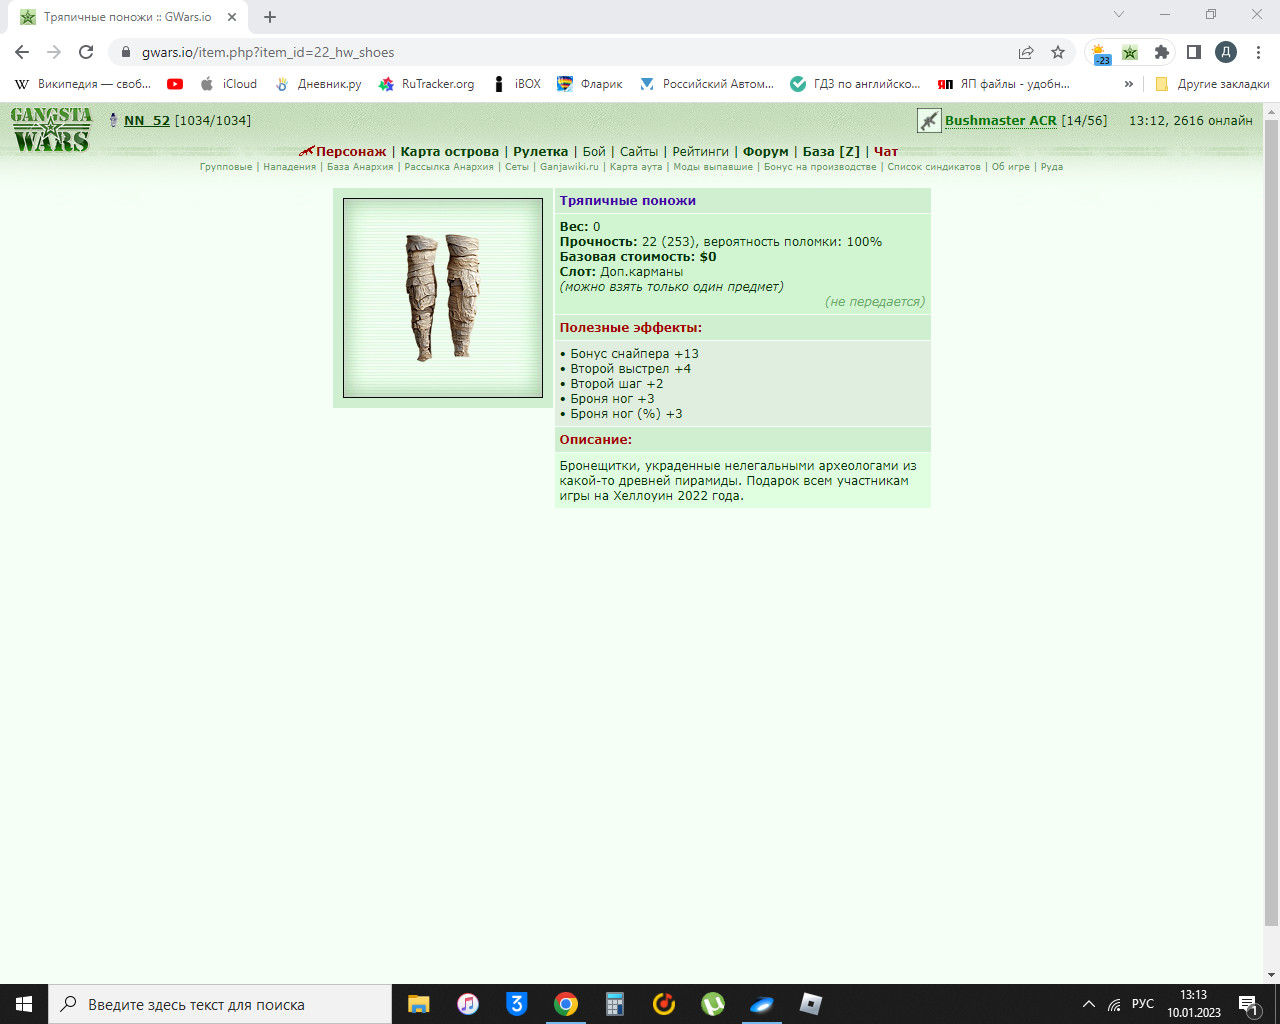Open Нападения submenu link
1280x1024 pixels.
[289, 167]
